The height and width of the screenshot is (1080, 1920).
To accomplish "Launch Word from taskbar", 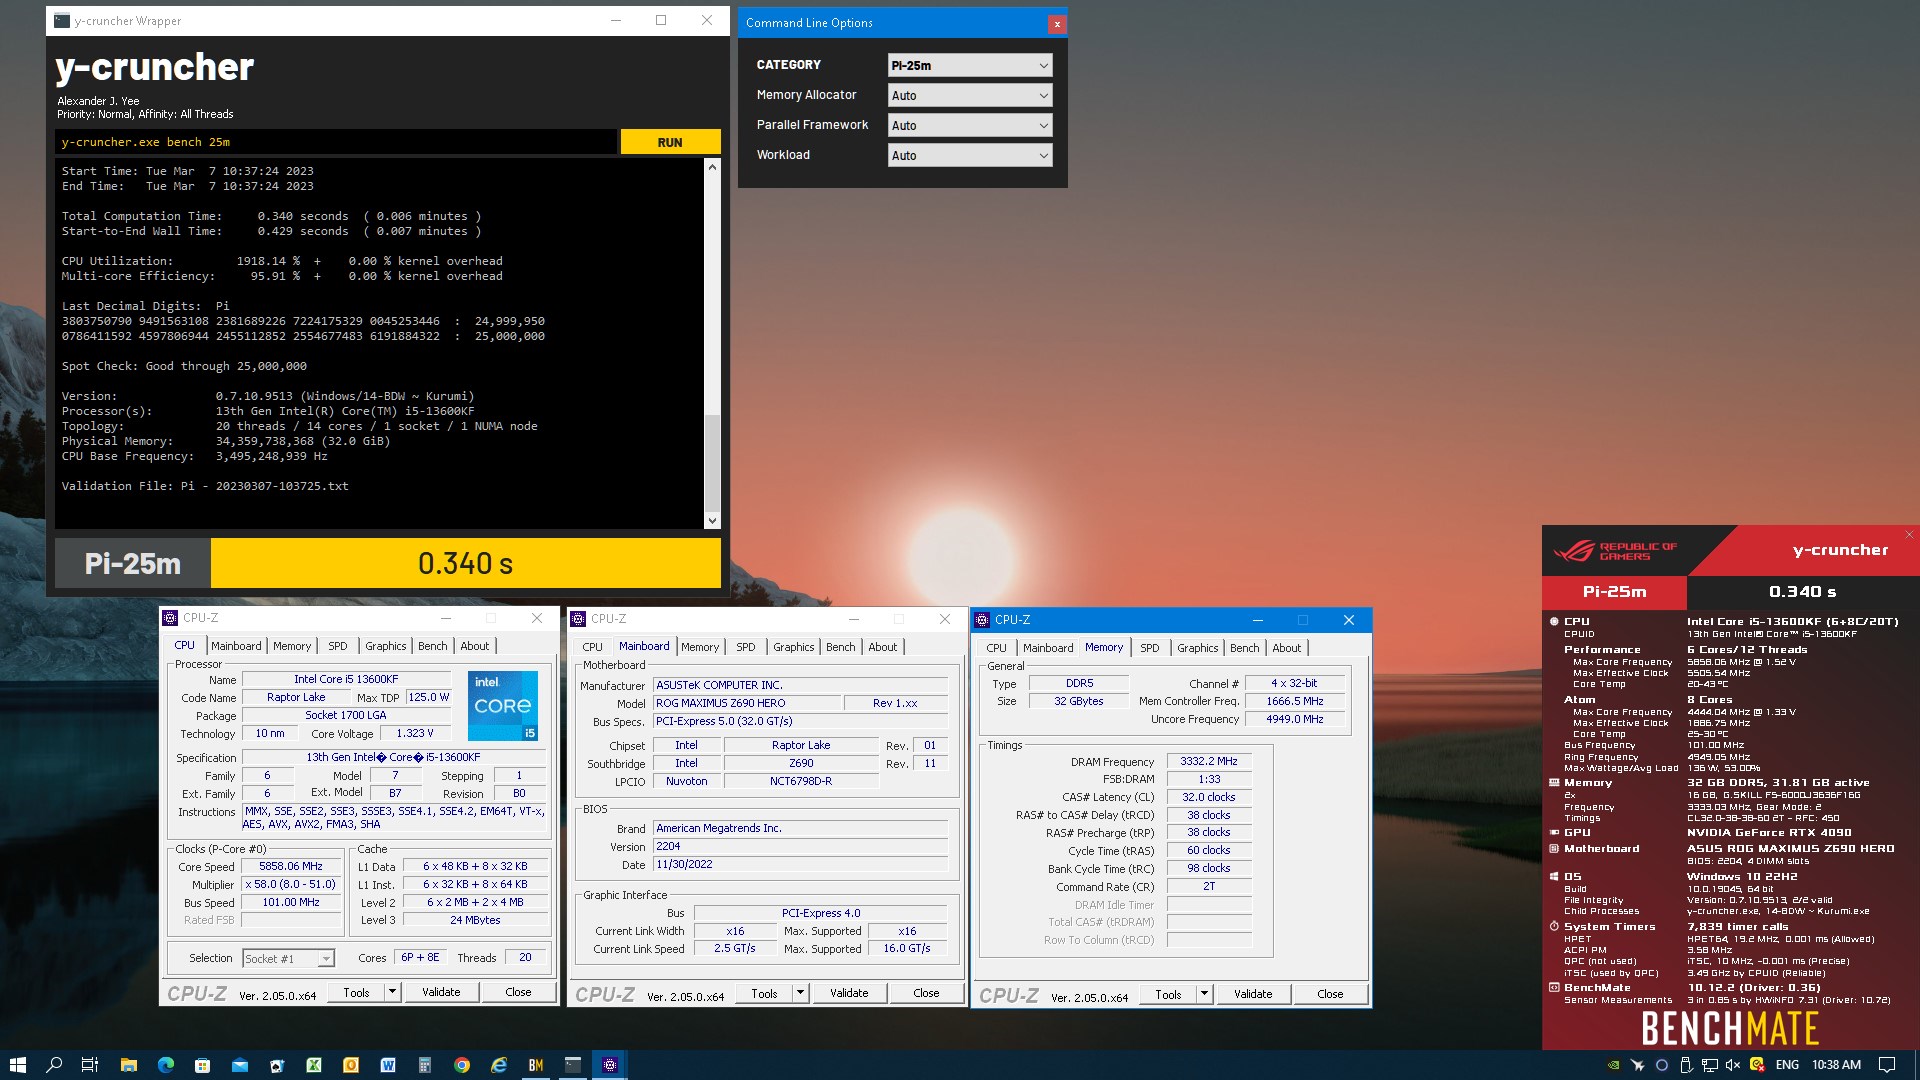I will pyautogui.click(x=388, y=1065).
